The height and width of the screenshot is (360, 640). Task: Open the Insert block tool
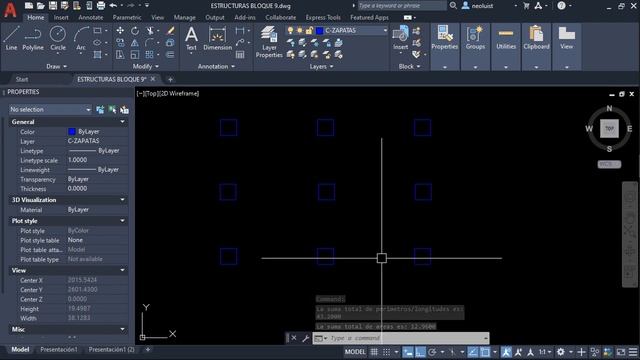[400, 38]
